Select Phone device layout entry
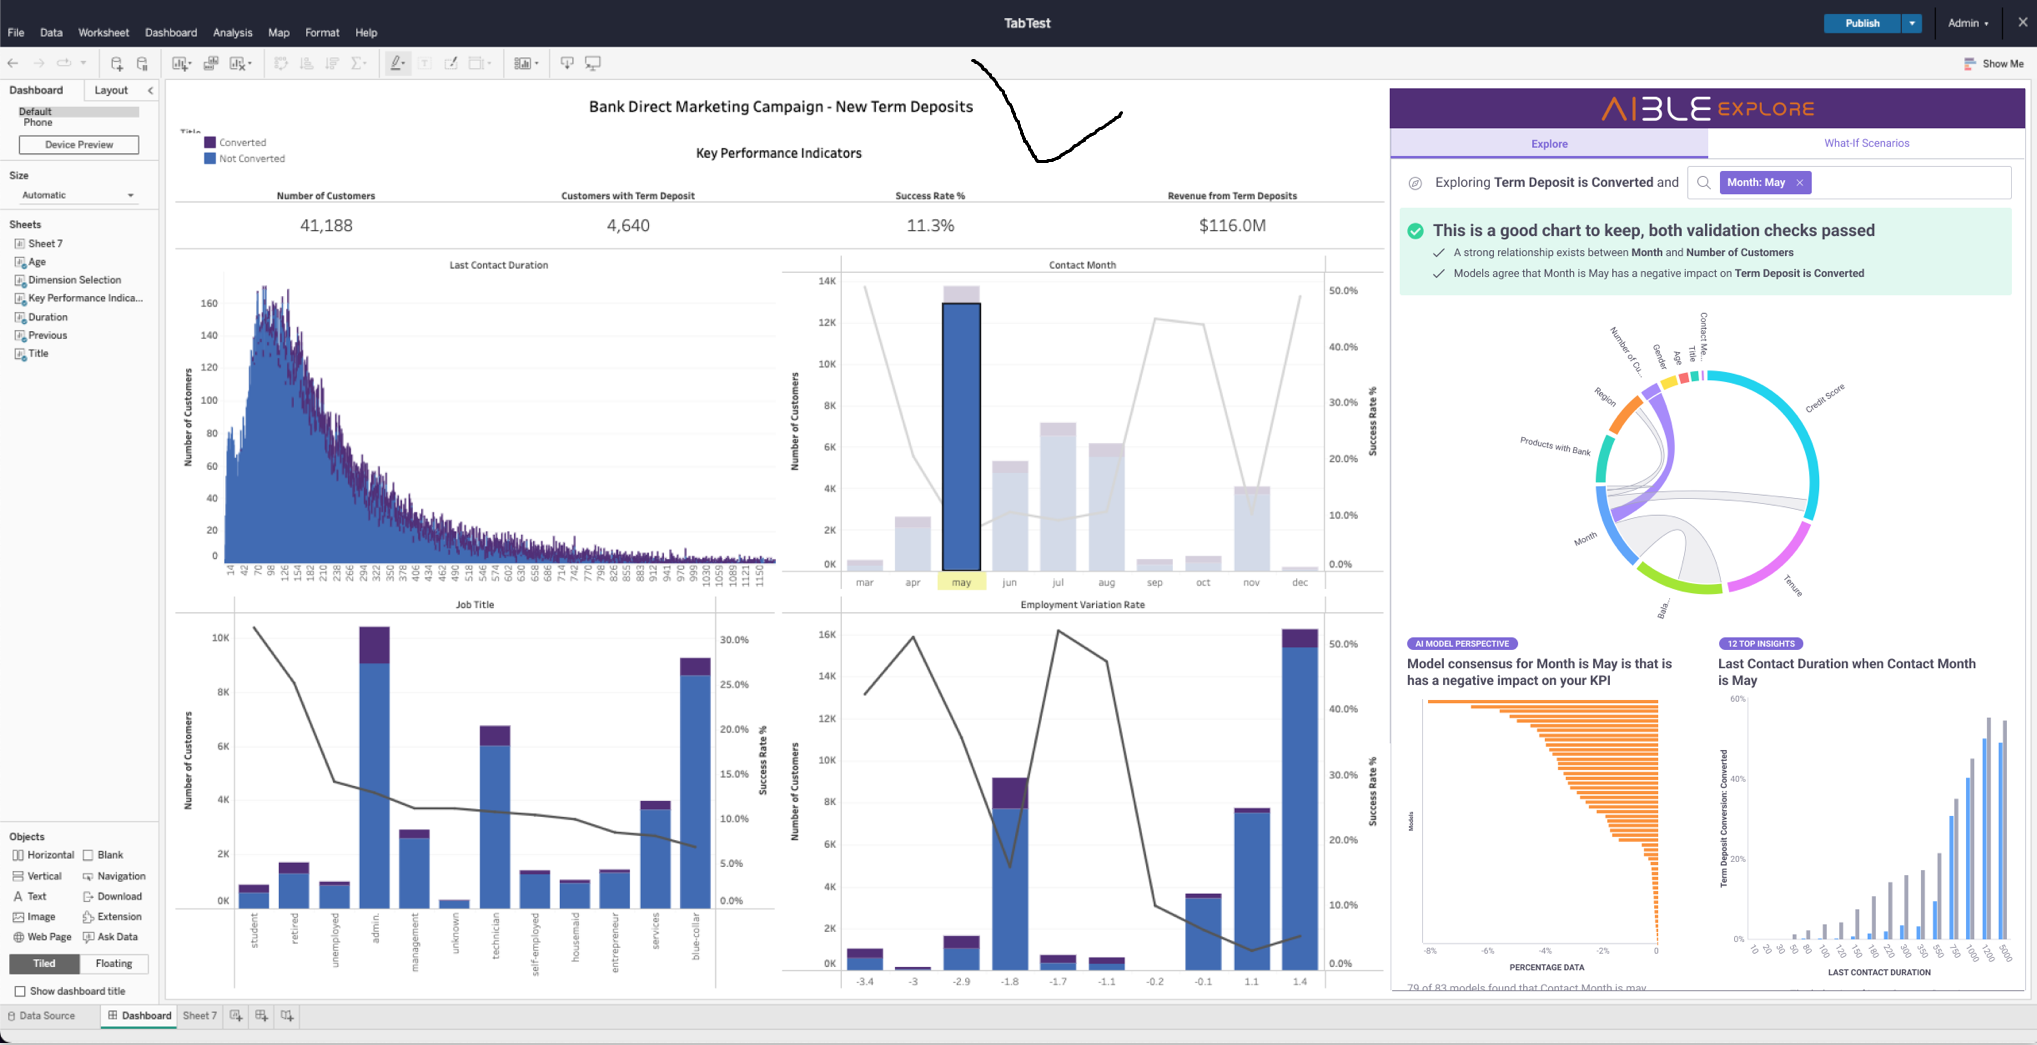Screen dimensions: 2037x1045 coord(38,122)
